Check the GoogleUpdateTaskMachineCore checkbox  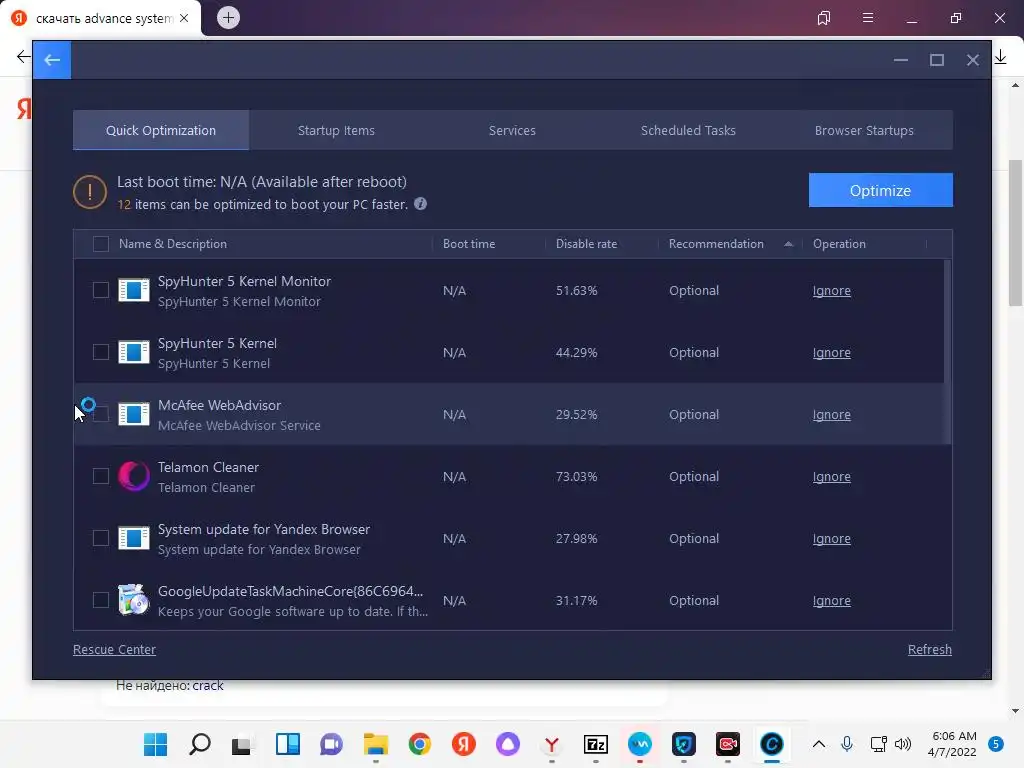pyautogui.click(x=101, y=600)
